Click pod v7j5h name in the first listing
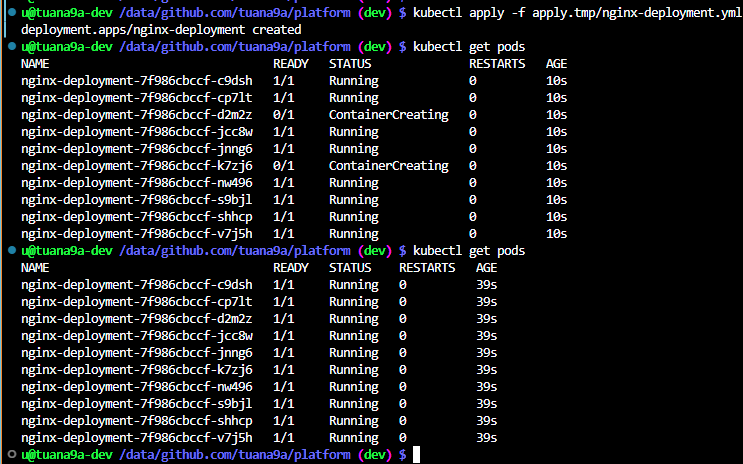The height and width of the screenshot is (464, 743). tap(137, 234)
